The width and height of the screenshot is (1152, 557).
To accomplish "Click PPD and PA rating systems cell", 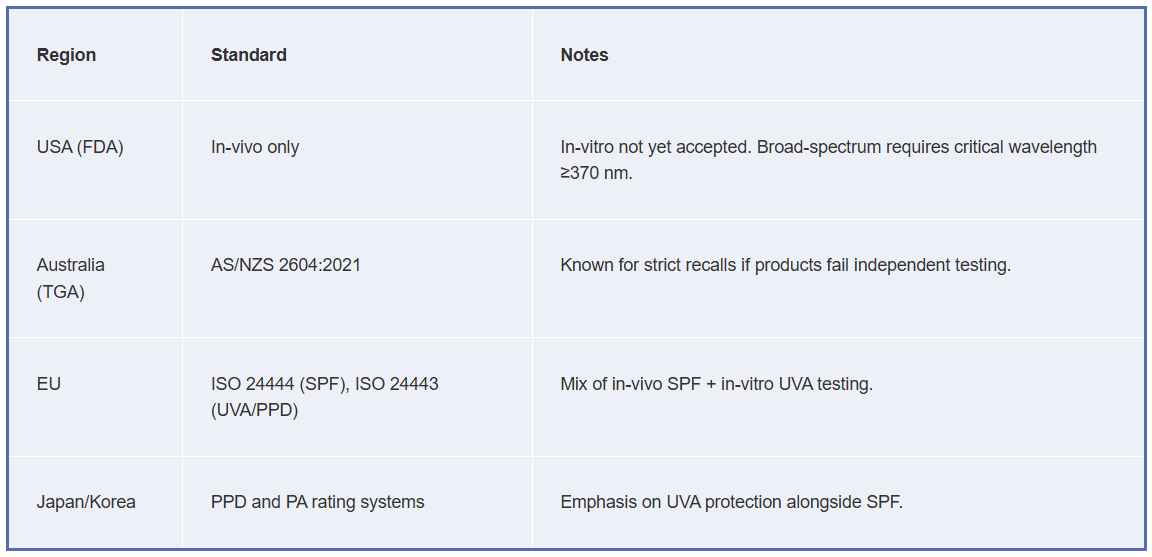I will click(x=317, y=502).
